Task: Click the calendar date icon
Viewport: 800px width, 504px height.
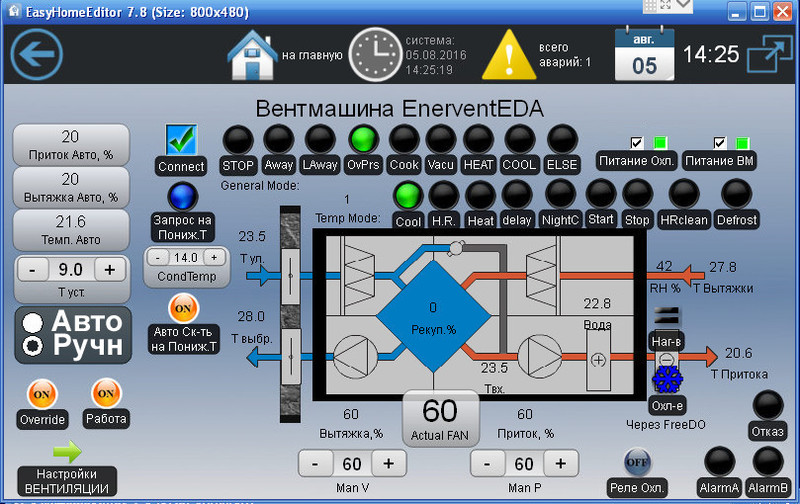Action: click(x=643, y=54)
